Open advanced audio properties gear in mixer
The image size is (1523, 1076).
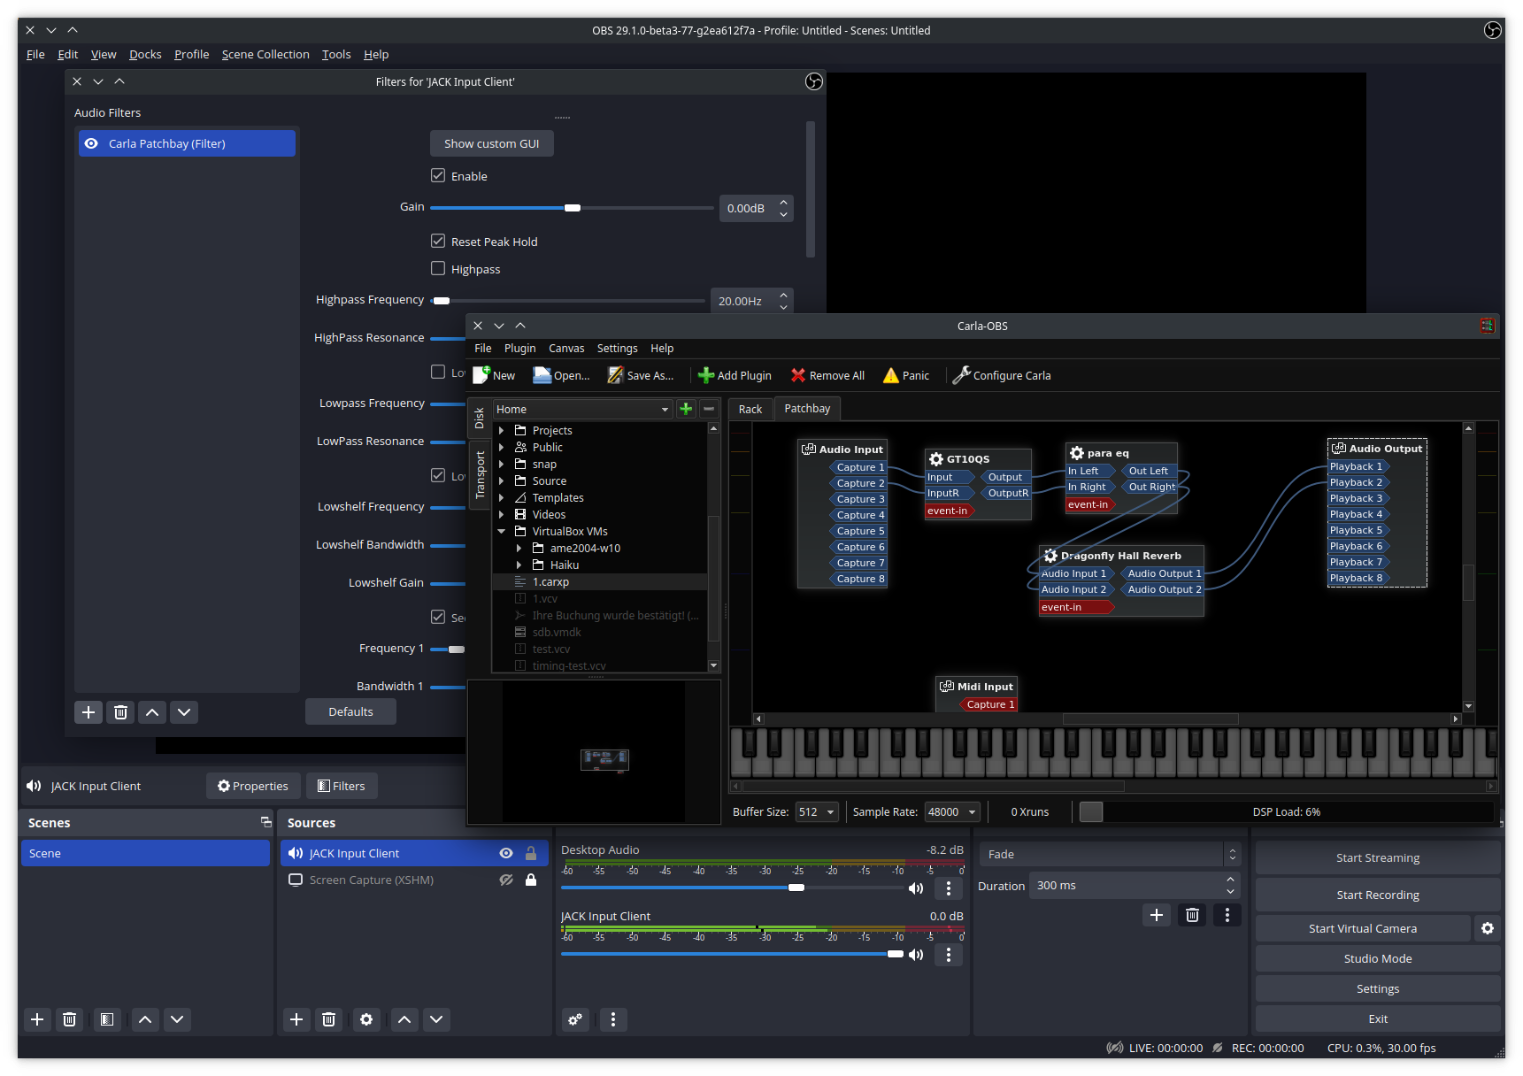click(x=575, y=1019)
